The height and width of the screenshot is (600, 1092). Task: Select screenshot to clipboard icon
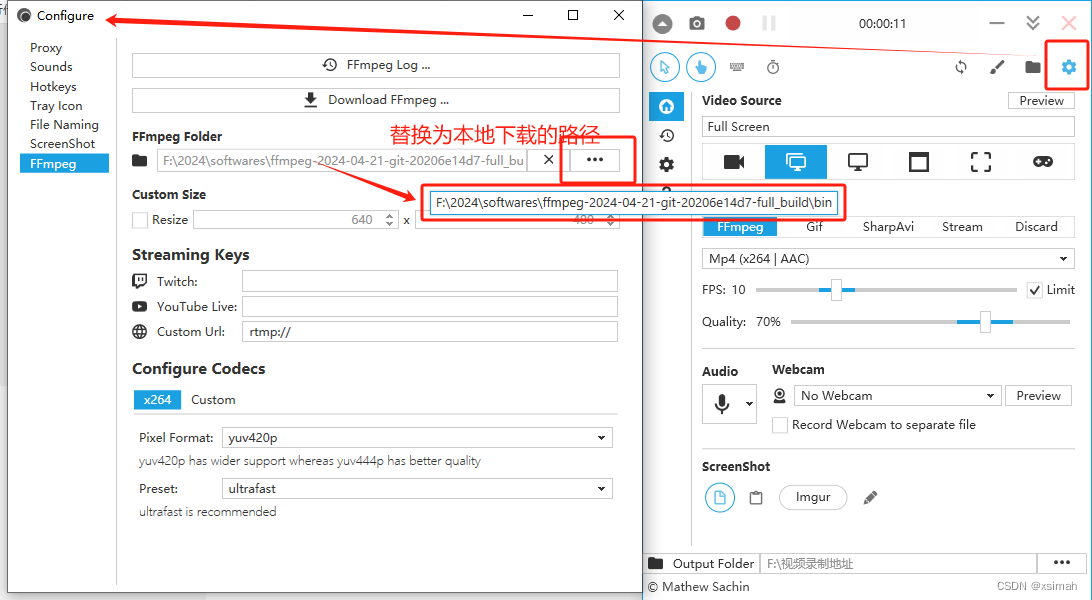[x=756, y=498]
